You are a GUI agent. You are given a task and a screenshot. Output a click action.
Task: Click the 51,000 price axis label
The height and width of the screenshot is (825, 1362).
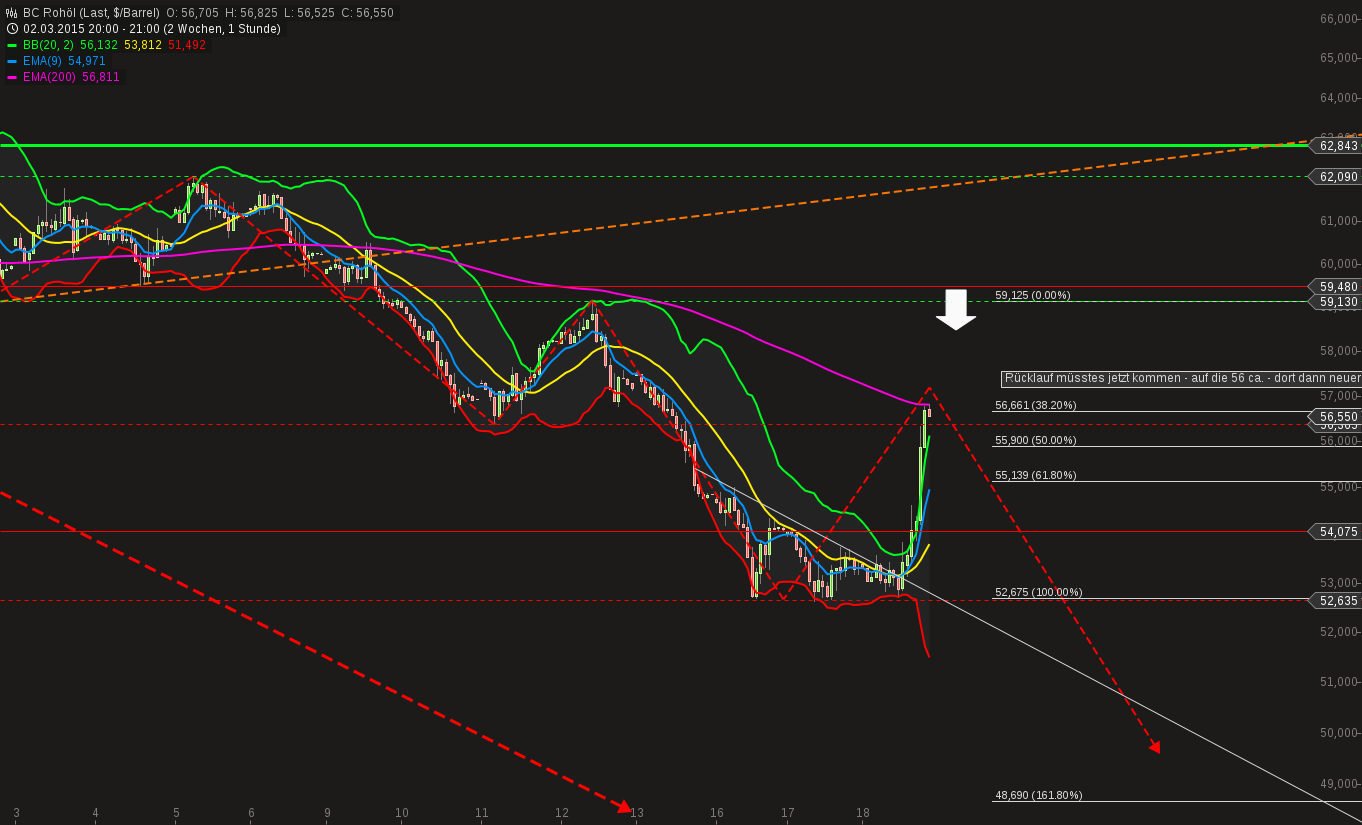point(1339,682)
